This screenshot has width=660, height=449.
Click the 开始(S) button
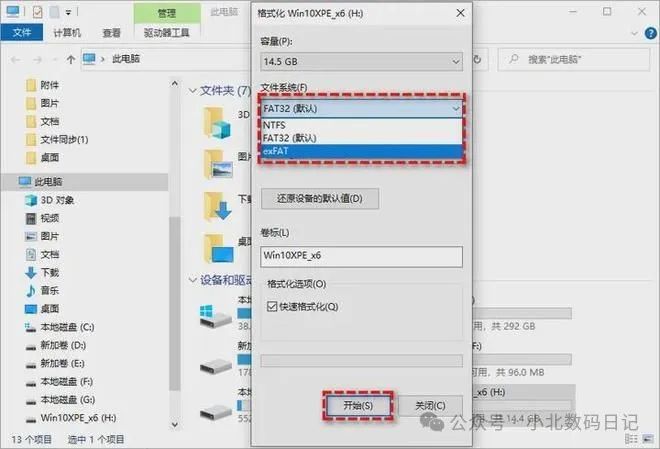point(358,406)
